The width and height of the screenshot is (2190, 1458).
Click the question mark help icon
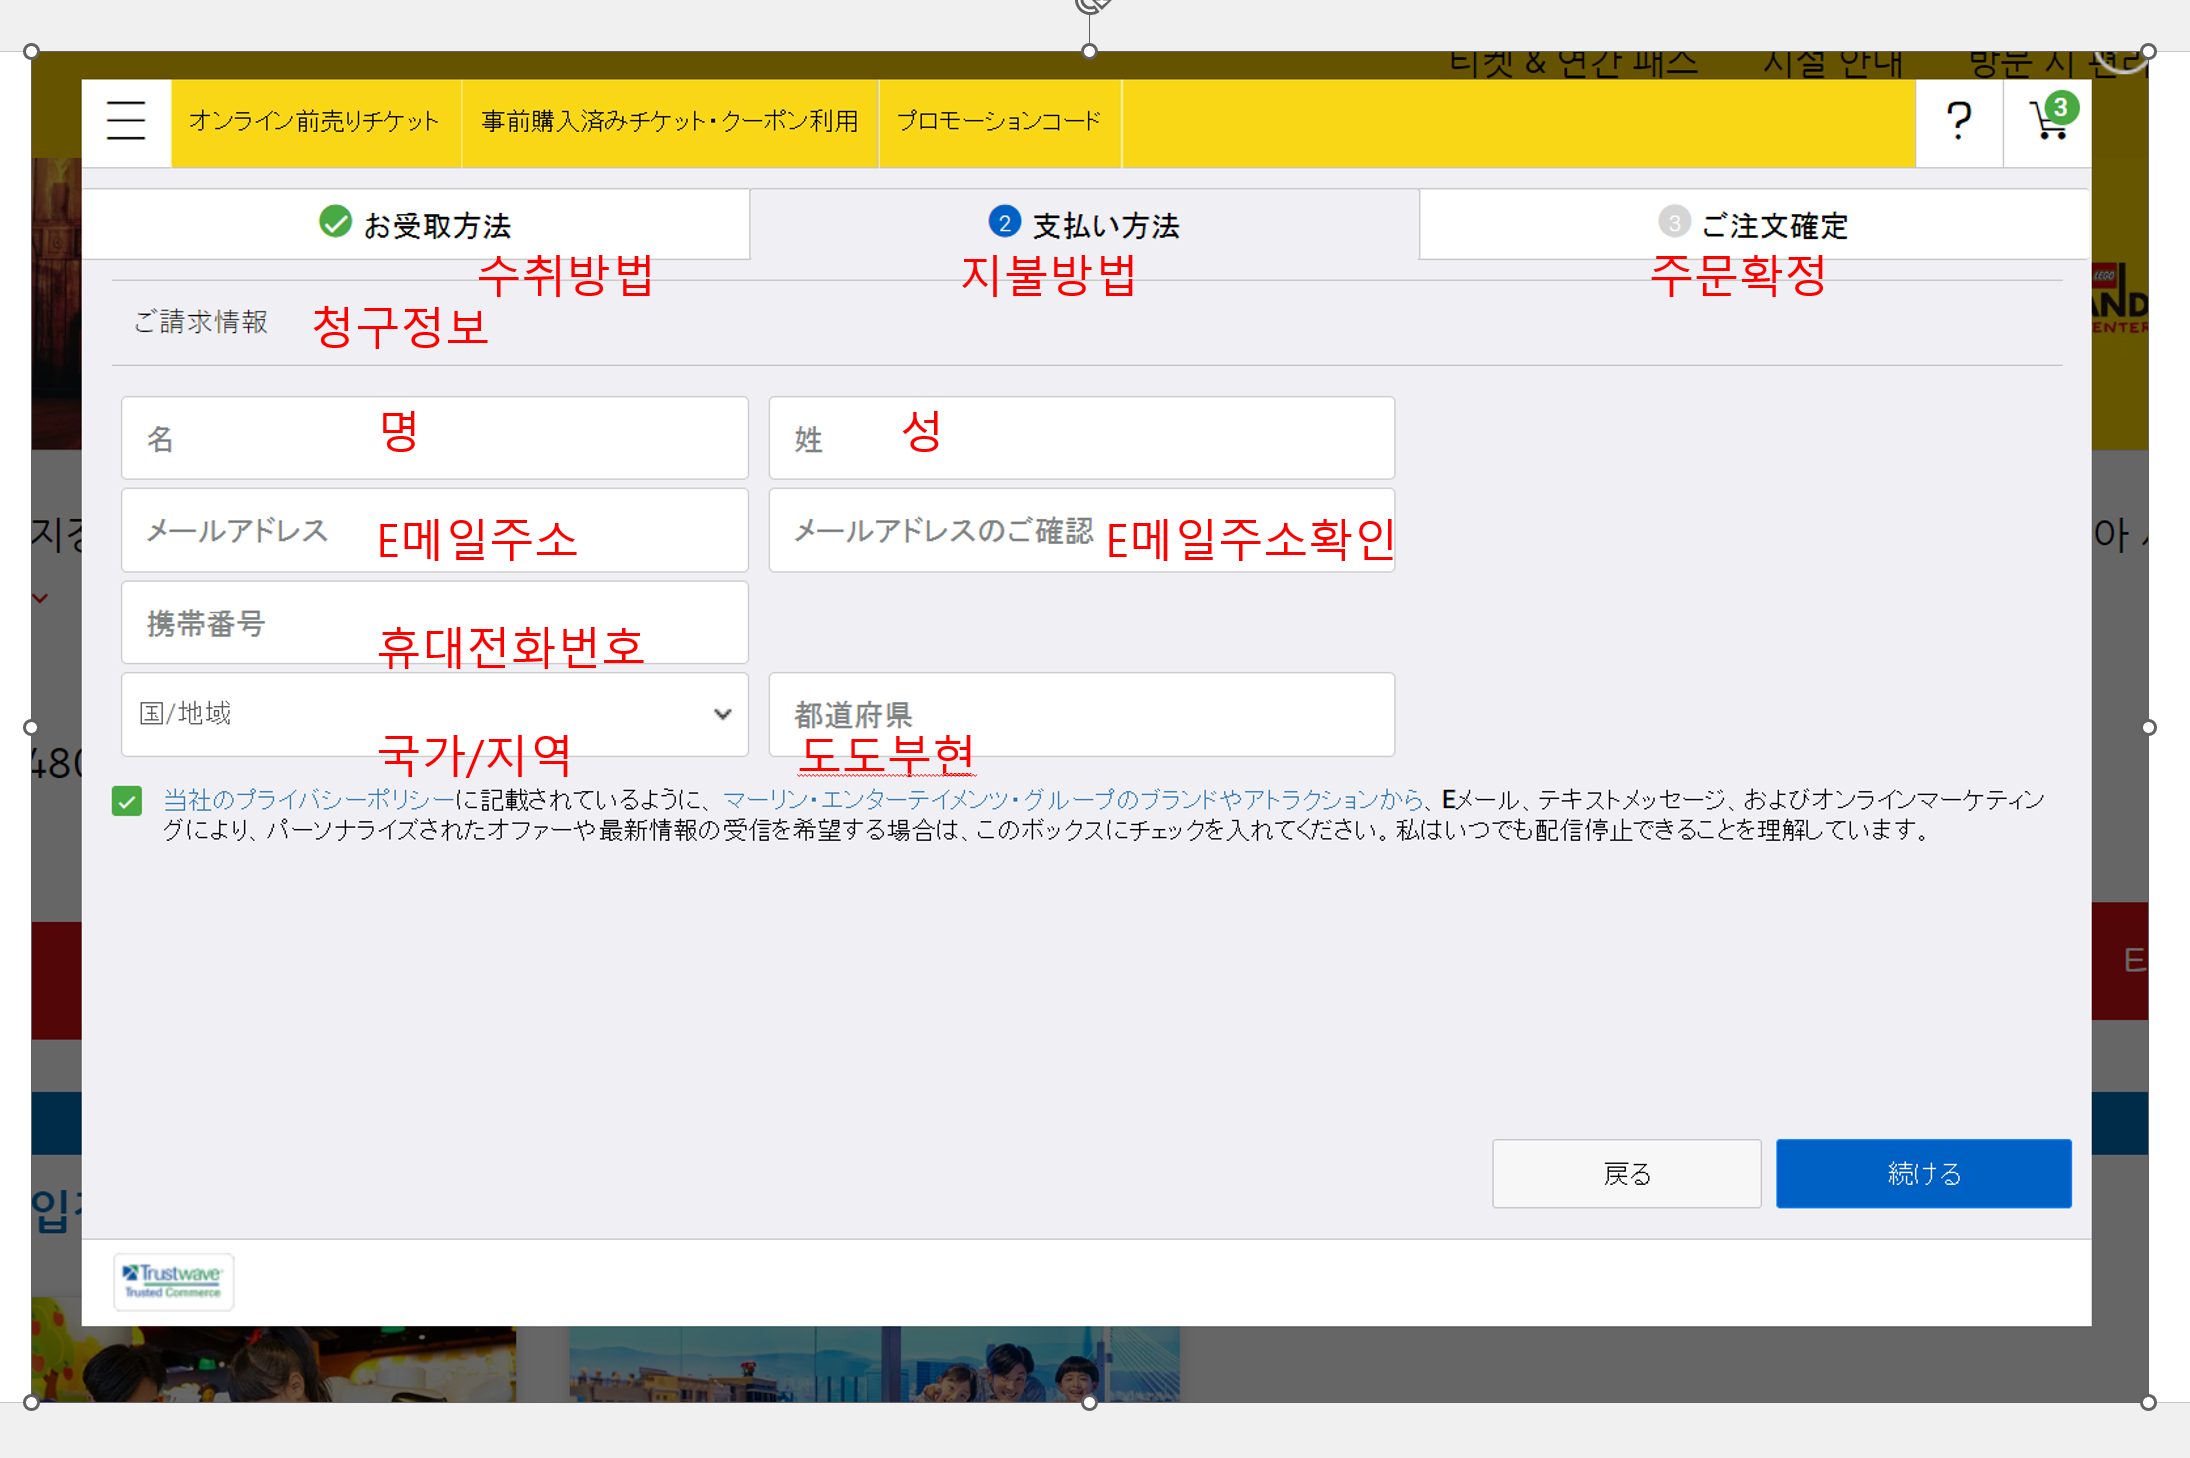1958,122
